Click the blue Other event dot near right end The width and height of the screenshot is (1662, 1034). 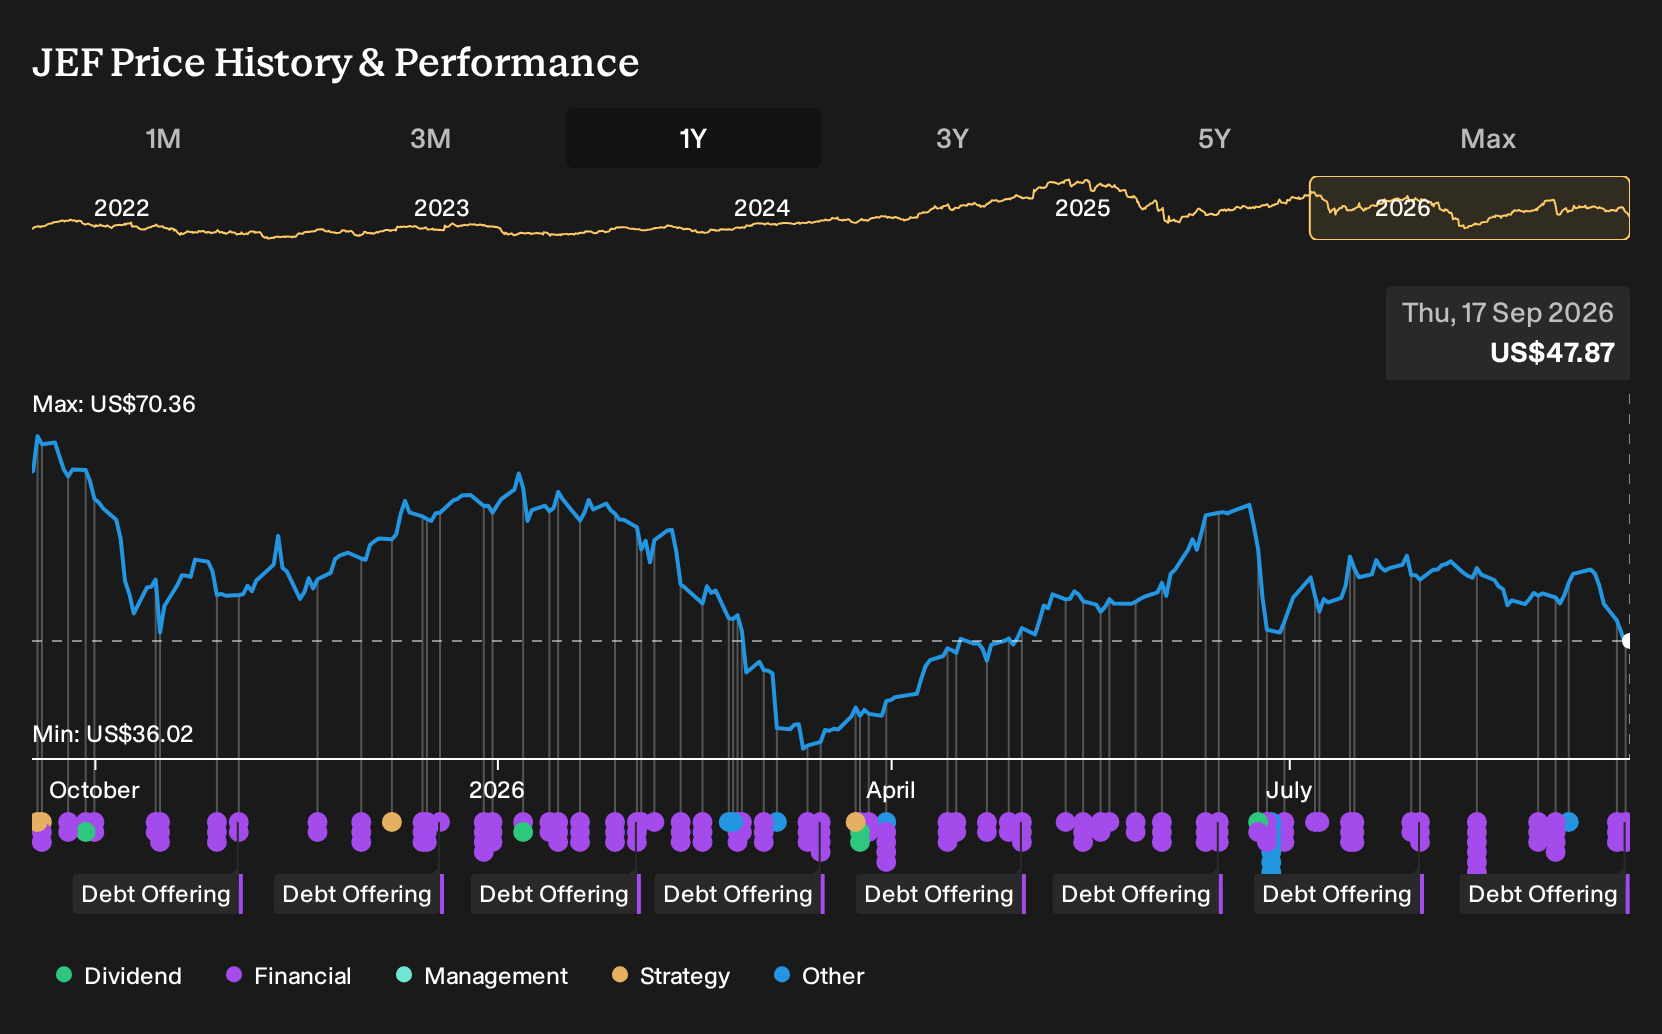(x=1569, y=822)
